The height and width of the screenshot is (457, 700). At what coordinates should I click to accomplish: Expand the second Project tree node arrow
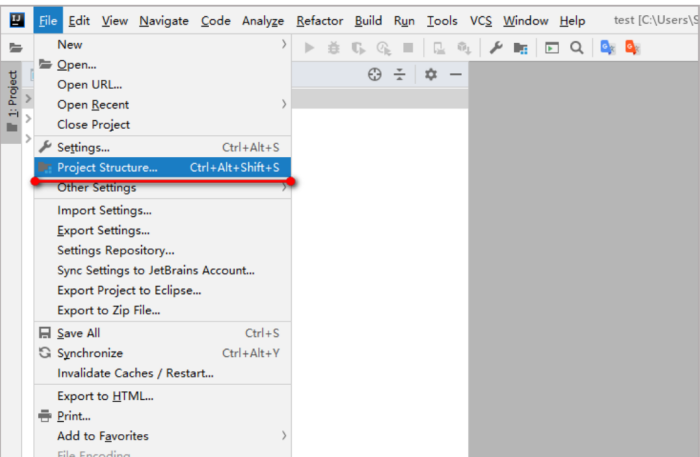[28, 118]
